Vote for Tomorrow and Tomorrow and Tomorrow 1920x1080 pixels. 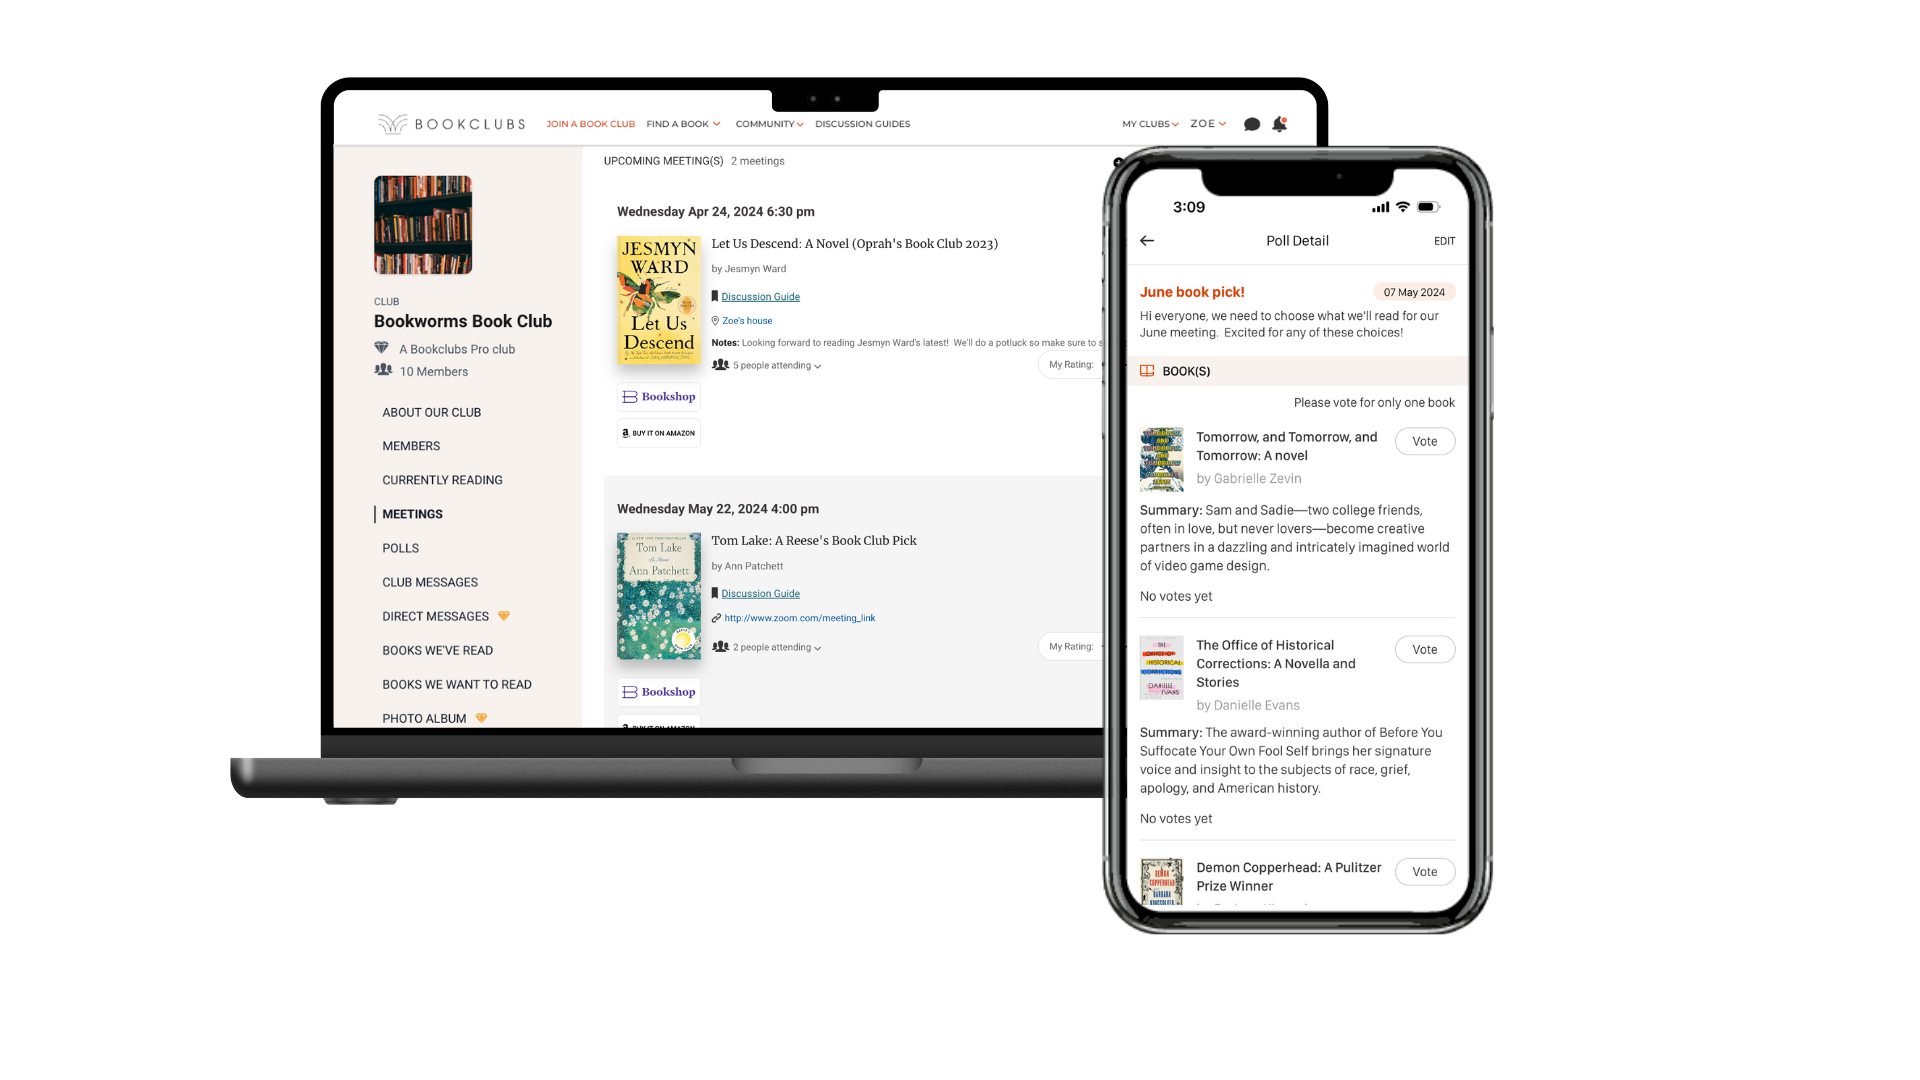[x=1423, y=440]
